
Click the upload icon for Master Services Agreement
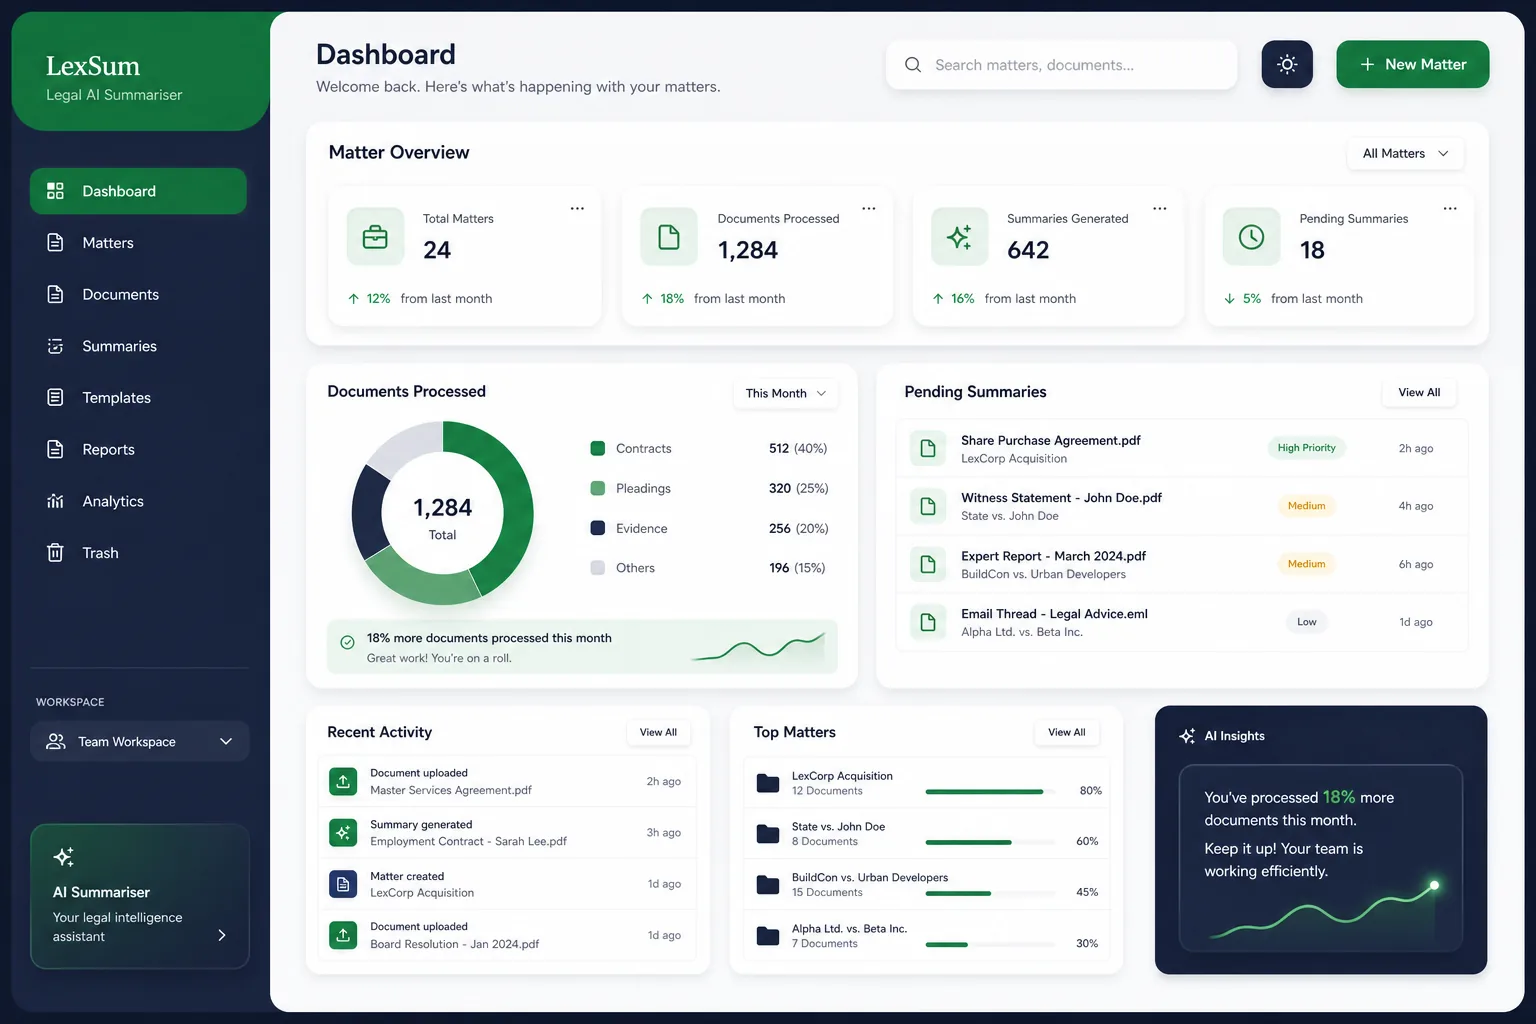coord(343,781)
